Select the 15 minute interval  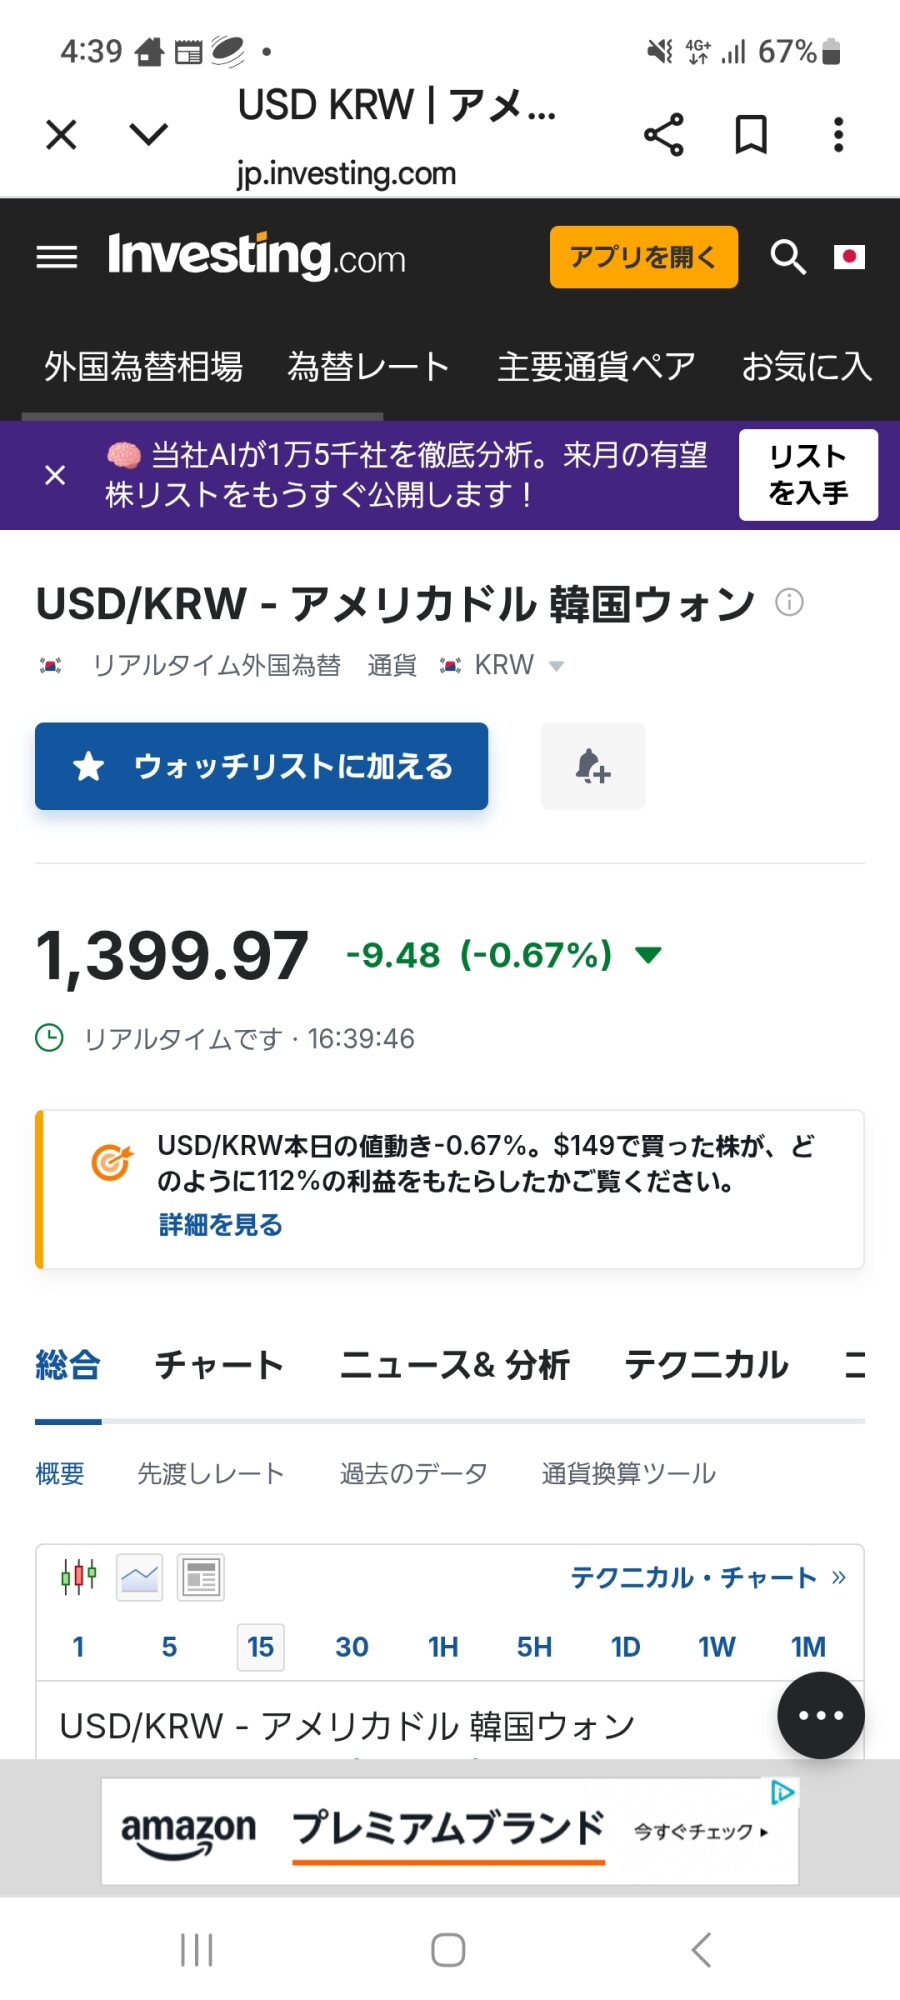(x=261, y=1647)
